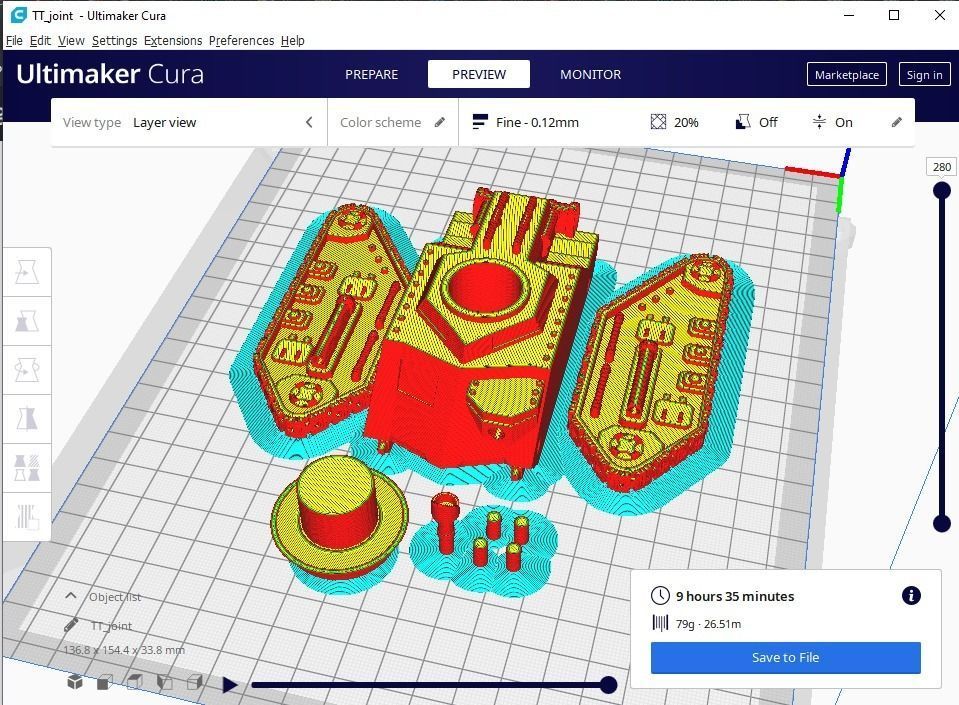This screenshot has height=705, width=959.
Task: Switch to left side camera view
Action: click(165, 682)
